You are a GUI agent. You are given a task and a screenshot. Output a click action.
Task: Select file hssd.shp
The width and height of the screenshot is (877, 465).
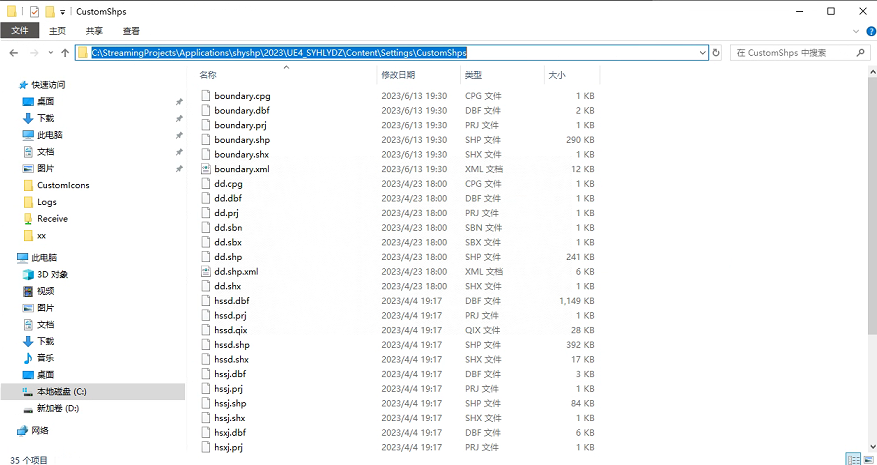(232, 345)
